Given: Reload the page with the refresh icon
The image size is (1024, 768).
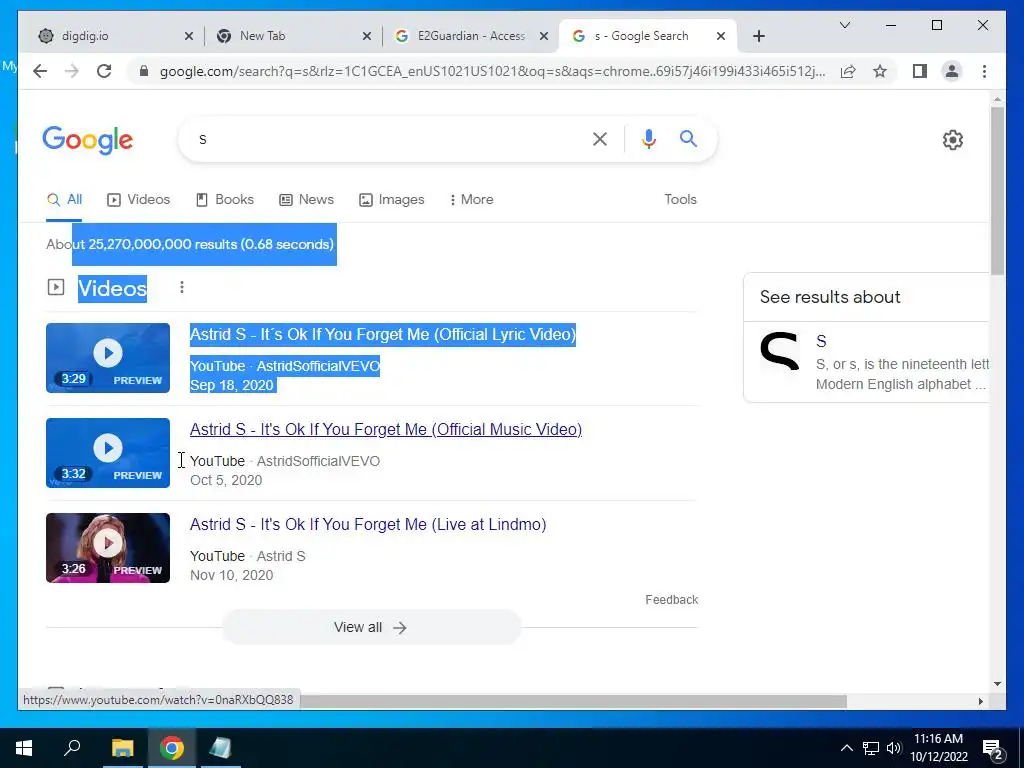Looking at the screenshot, I should 104,71.
